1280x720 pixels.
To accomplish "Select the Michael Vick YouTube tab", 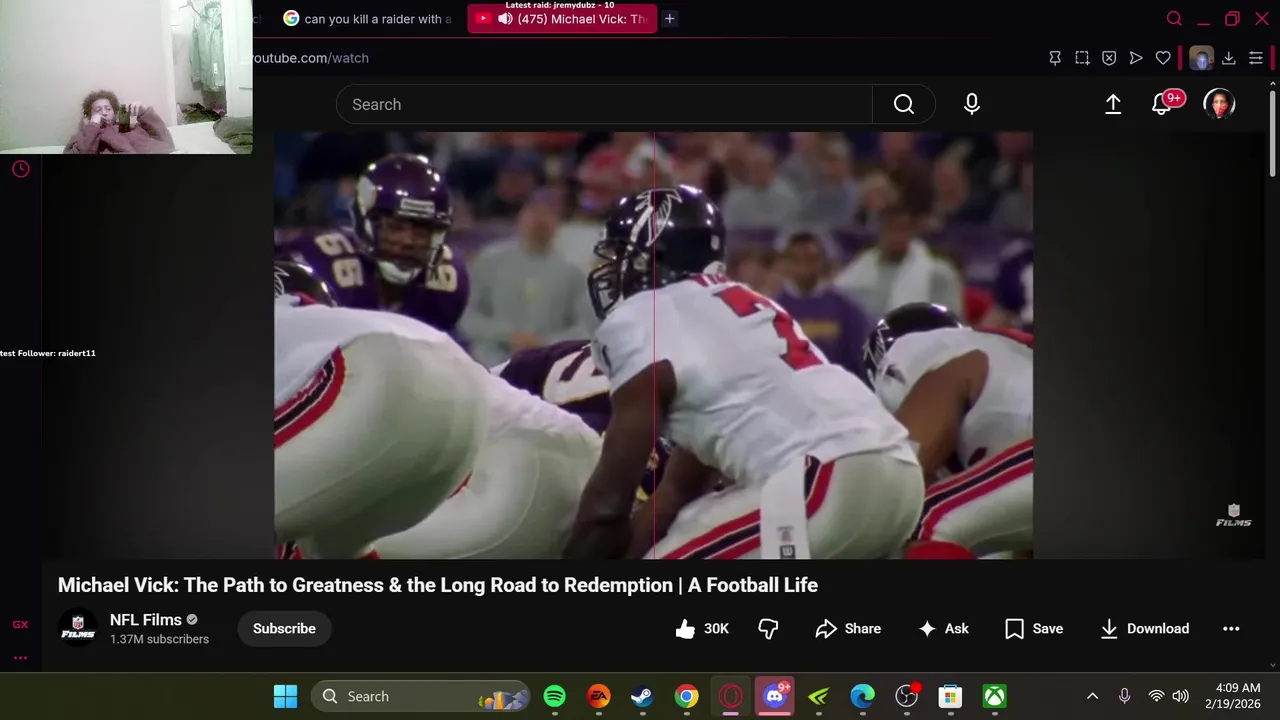I will coord(562,18).
